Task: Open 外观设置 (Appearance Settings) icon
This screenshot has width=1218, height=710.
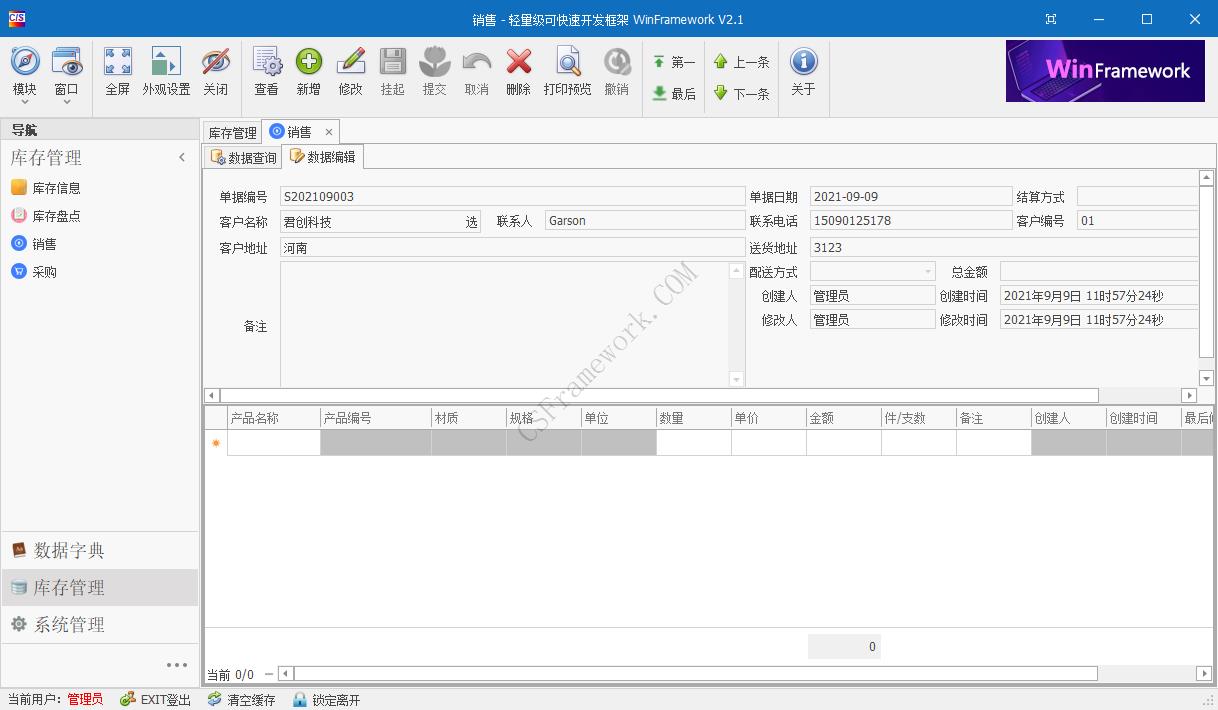Action: [165, 71]
